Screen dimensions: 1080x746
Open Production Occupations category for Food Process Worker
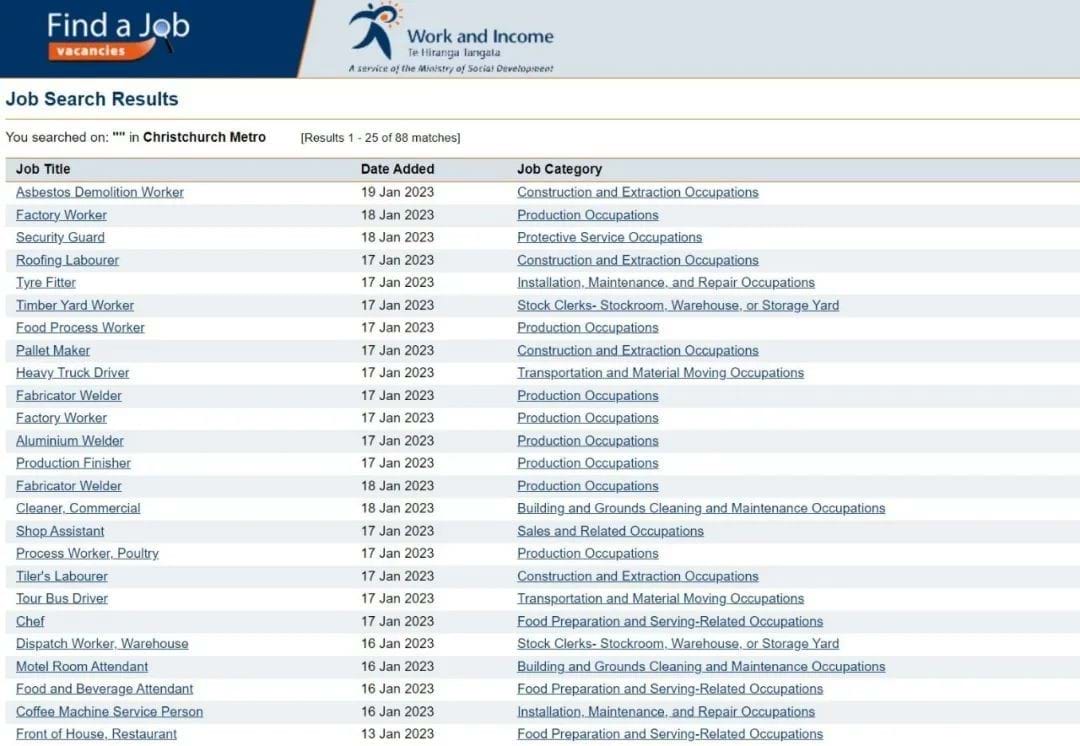click(x=588, y=327)
